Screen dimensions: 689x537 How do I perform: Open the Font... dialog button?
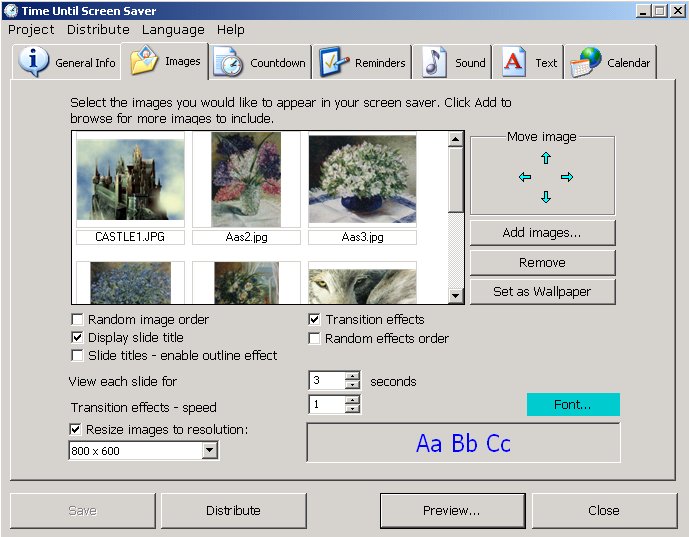click(x=573, y=404)
